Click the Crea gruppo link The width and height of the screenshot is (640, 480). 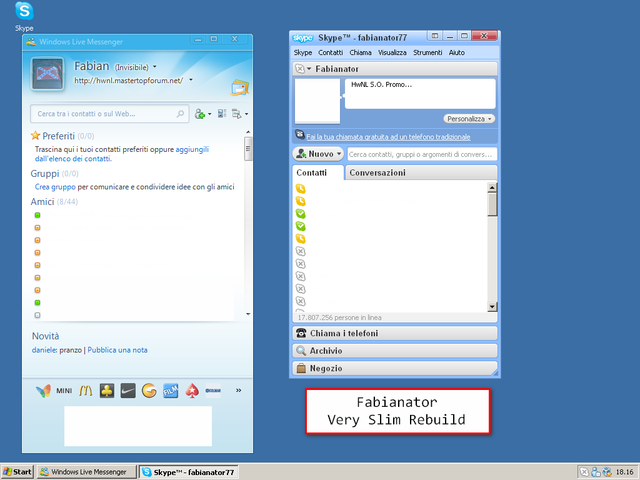55,187
